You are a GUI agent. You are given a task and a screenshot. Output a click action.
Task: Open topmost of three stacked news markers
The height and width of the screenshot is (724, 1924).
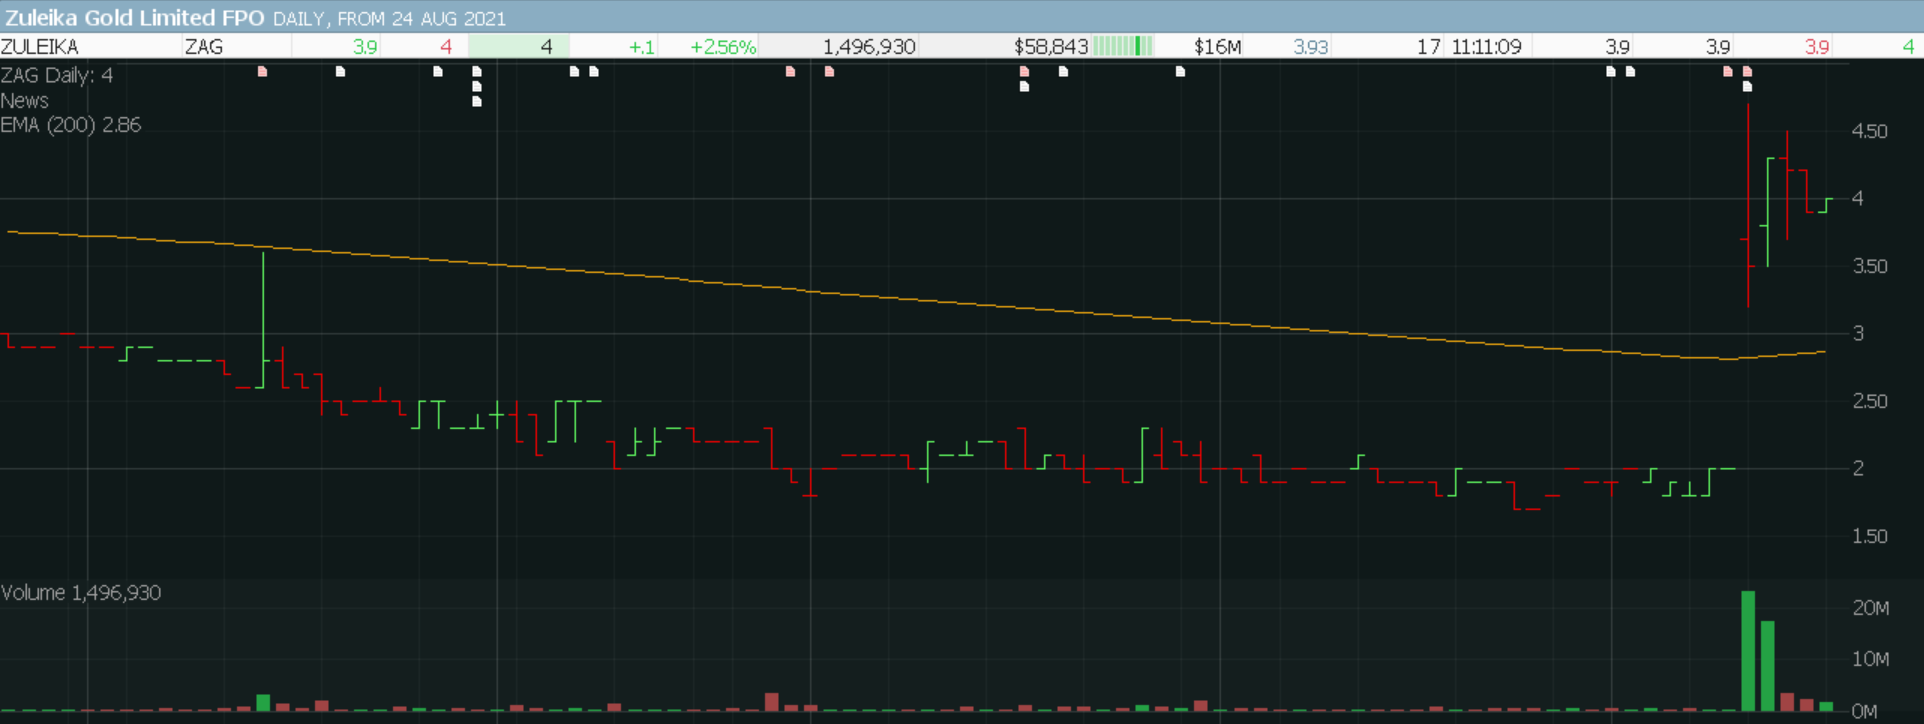click(x=476, y=71)
